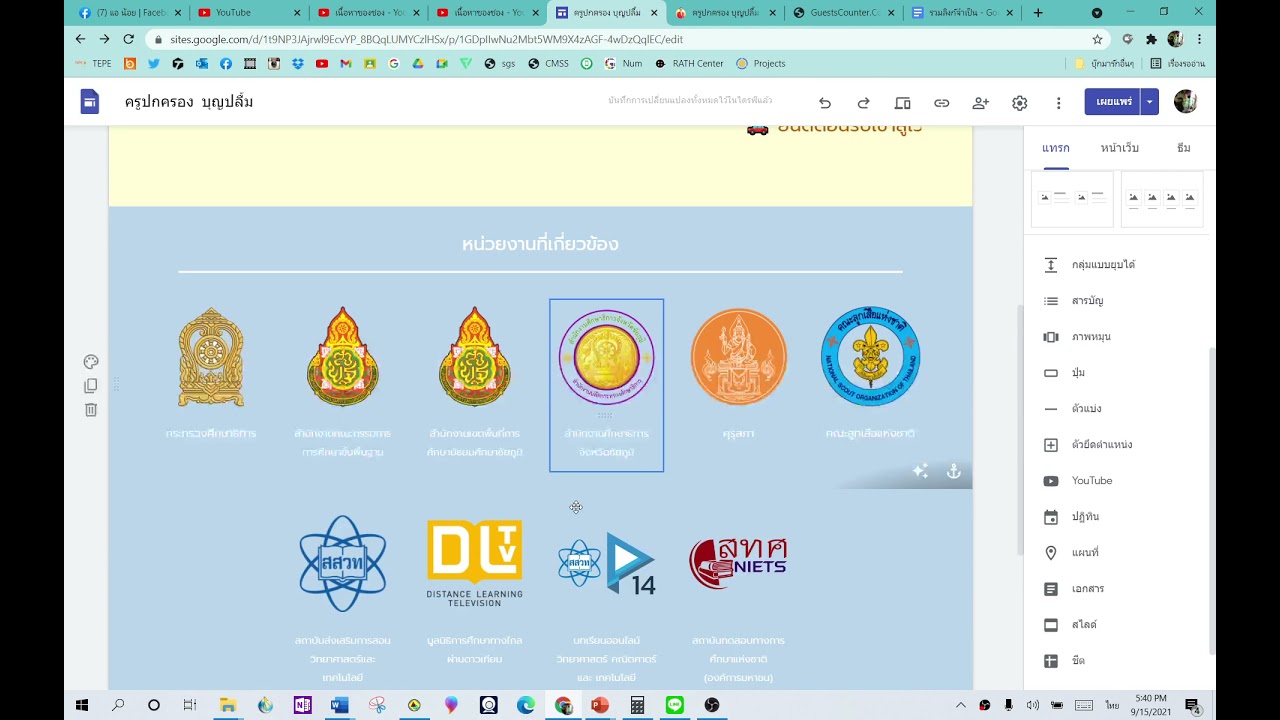Open the tab search dropdown in Chrome
This screenshot has height=720, width=1280.
(x=1097, y=13)
